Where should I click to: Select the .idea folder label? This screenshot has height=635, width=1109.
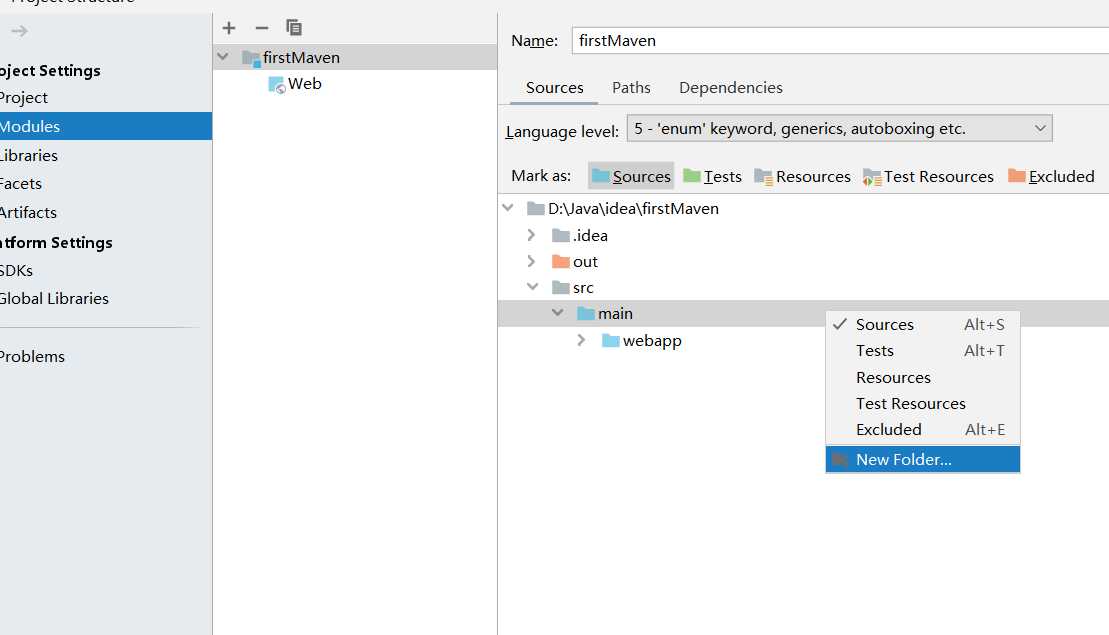[x=591, y=235]
